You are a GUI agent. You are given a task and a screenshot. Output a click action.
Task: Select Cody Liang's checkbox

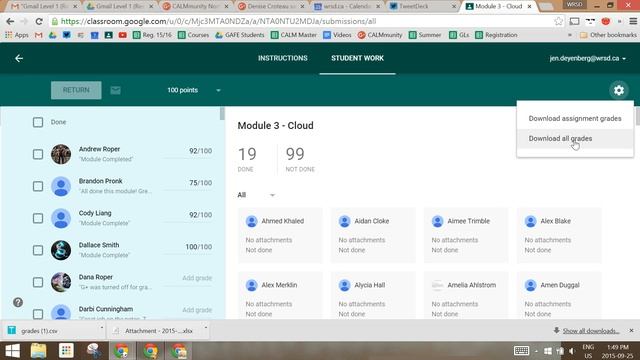38,218
